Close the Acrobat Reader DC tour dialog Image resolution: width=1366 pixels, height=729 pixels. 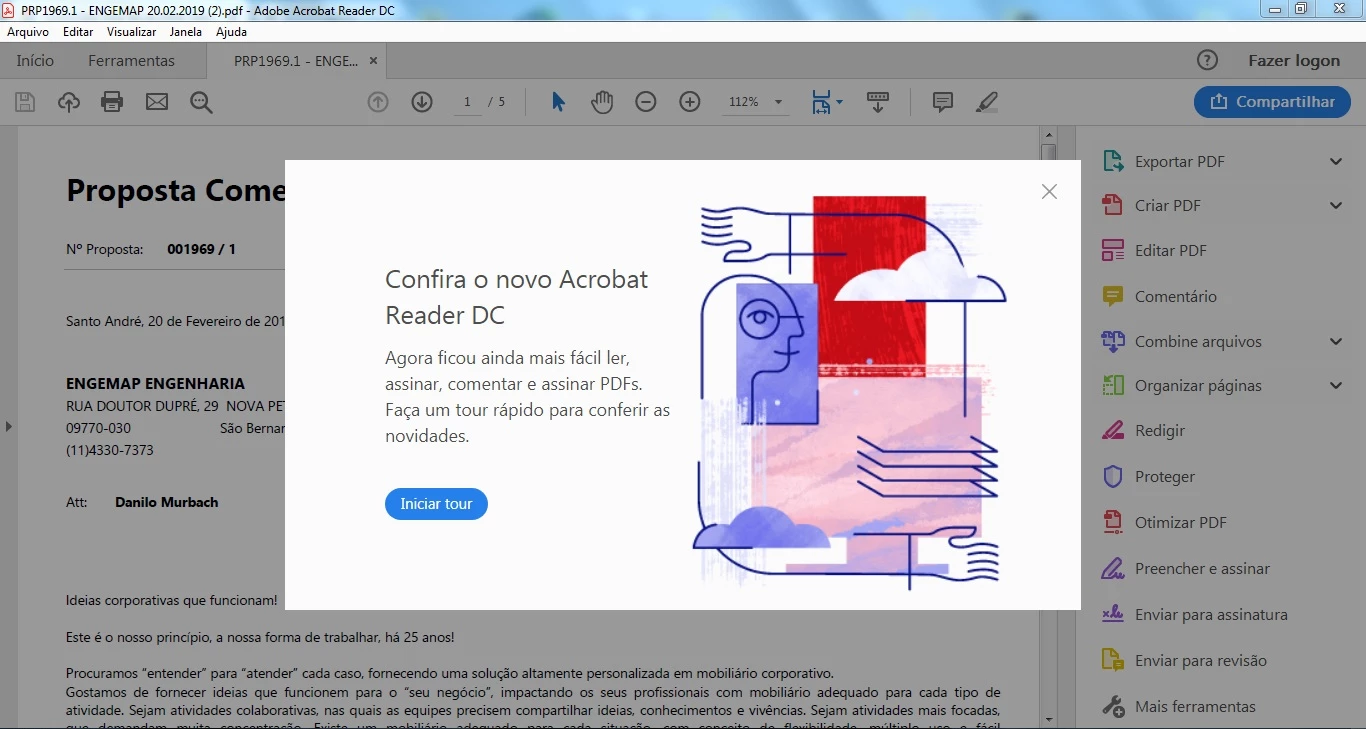tap(1049, 192)
